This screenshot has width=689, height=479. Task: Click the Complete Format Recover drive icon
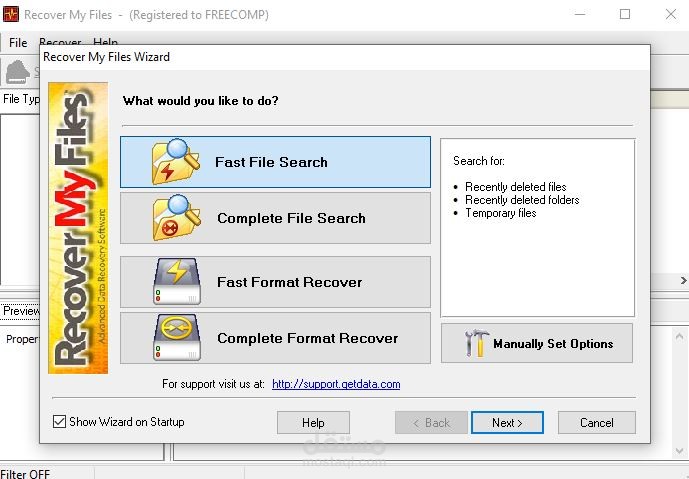(177, 337)
